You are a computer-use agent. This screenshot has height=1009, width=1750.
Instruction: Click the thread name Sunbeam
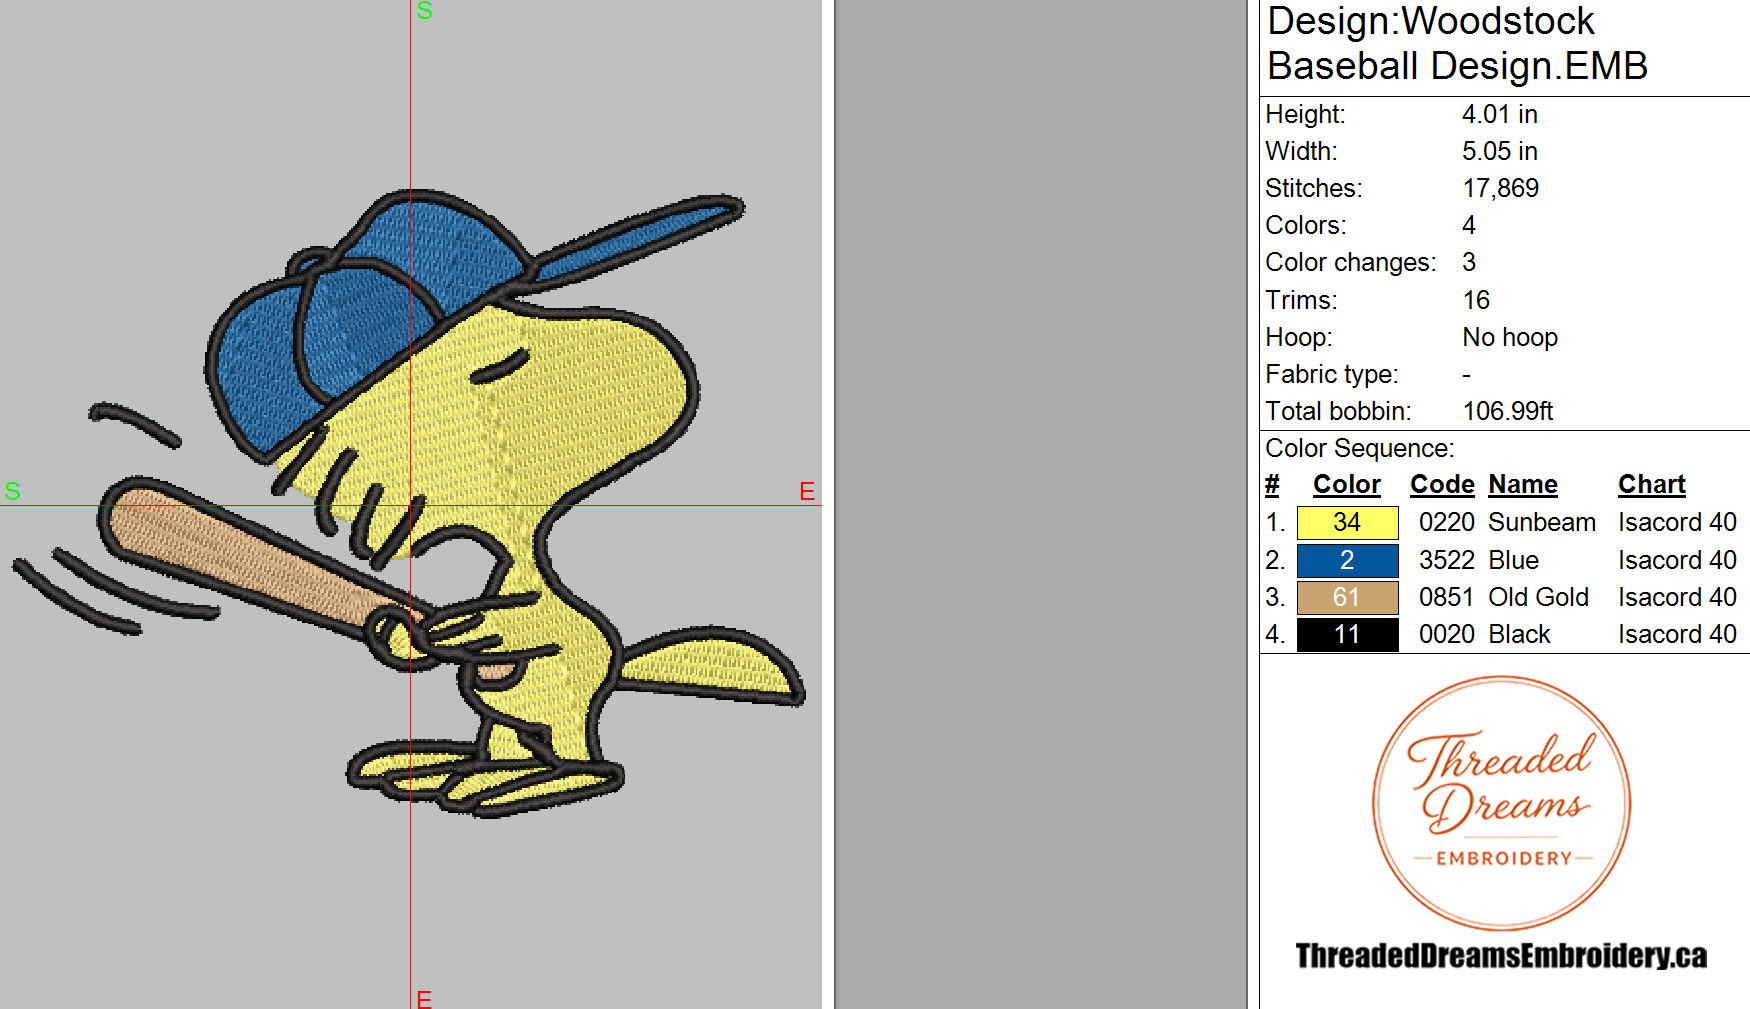coord(1542,523)
